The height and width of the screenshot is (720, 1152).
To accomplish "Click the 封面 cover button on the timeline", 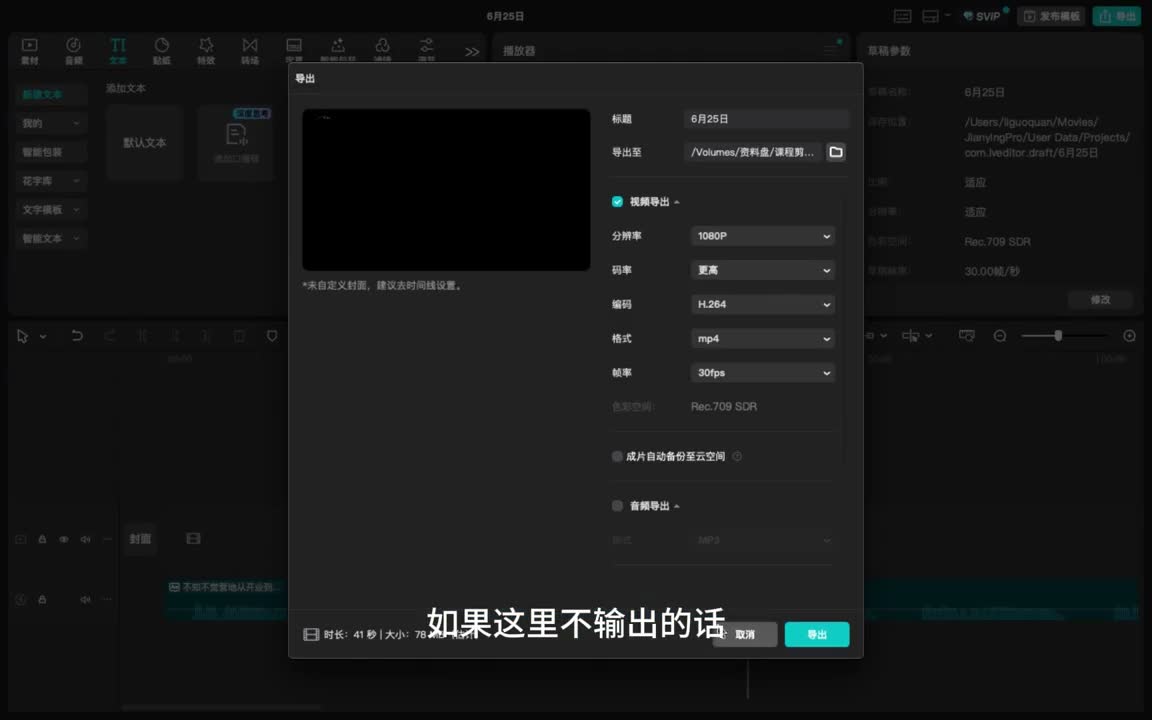I will 140,539.
